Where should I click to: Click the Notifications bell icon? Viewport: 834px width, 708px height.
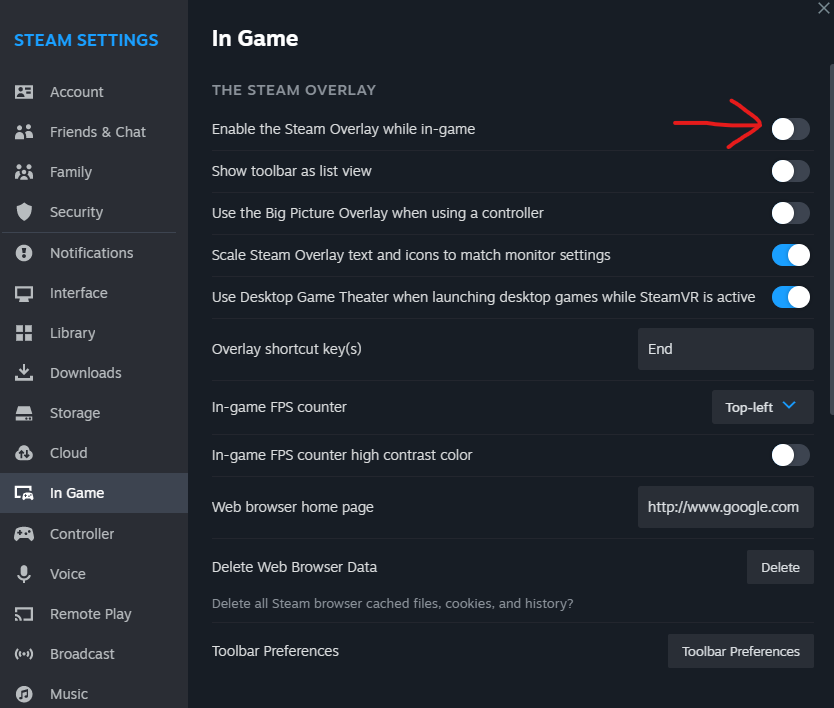(24, 253)
